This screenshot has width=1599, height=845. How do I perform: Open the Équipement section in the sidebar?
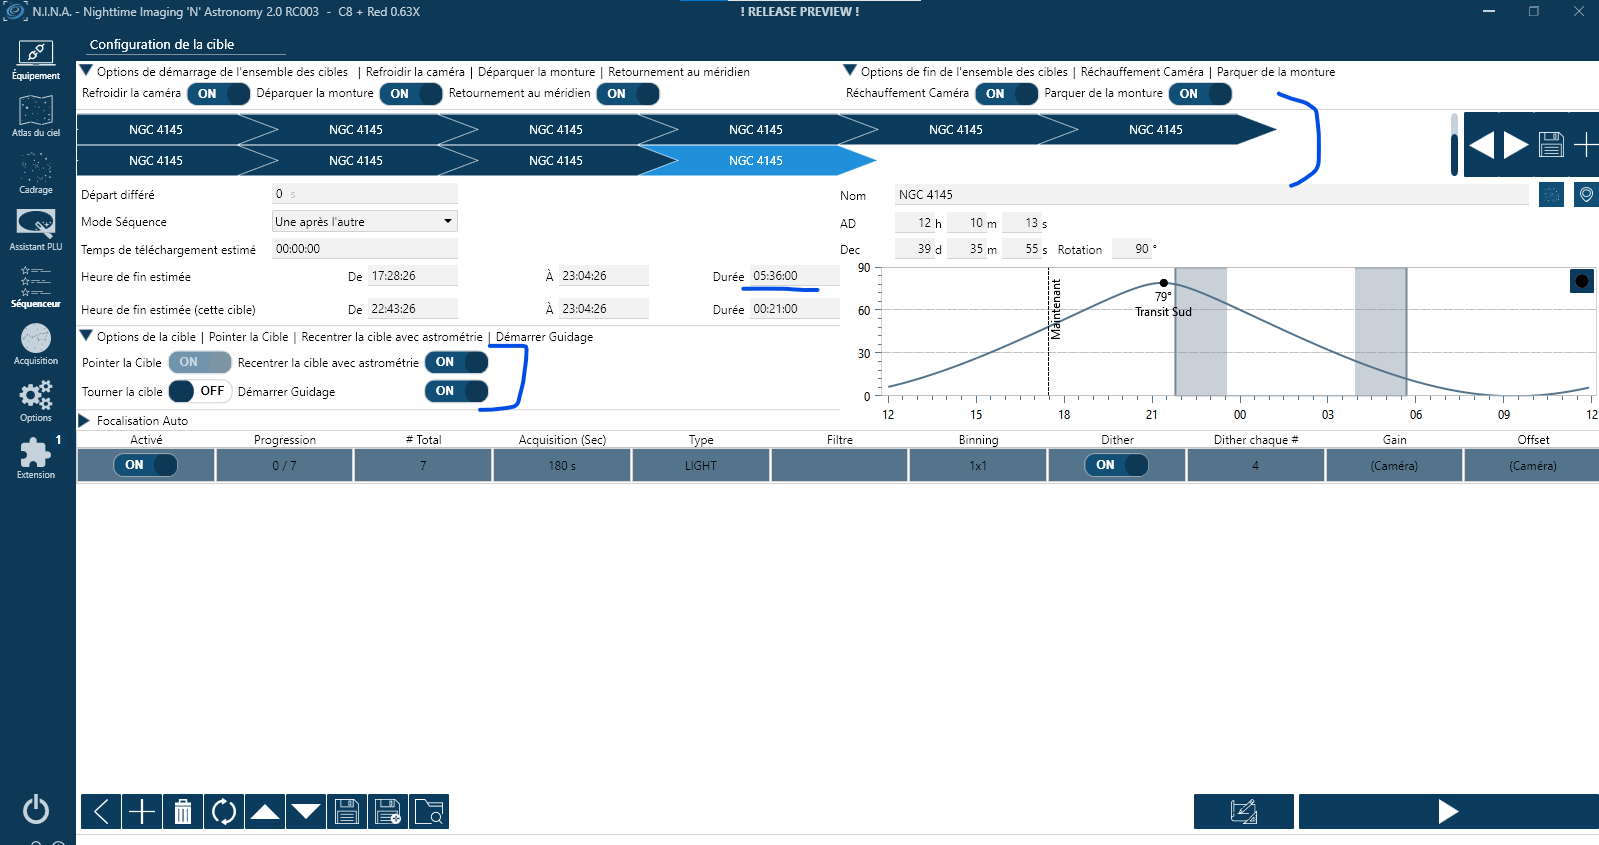tap(36, 60)
